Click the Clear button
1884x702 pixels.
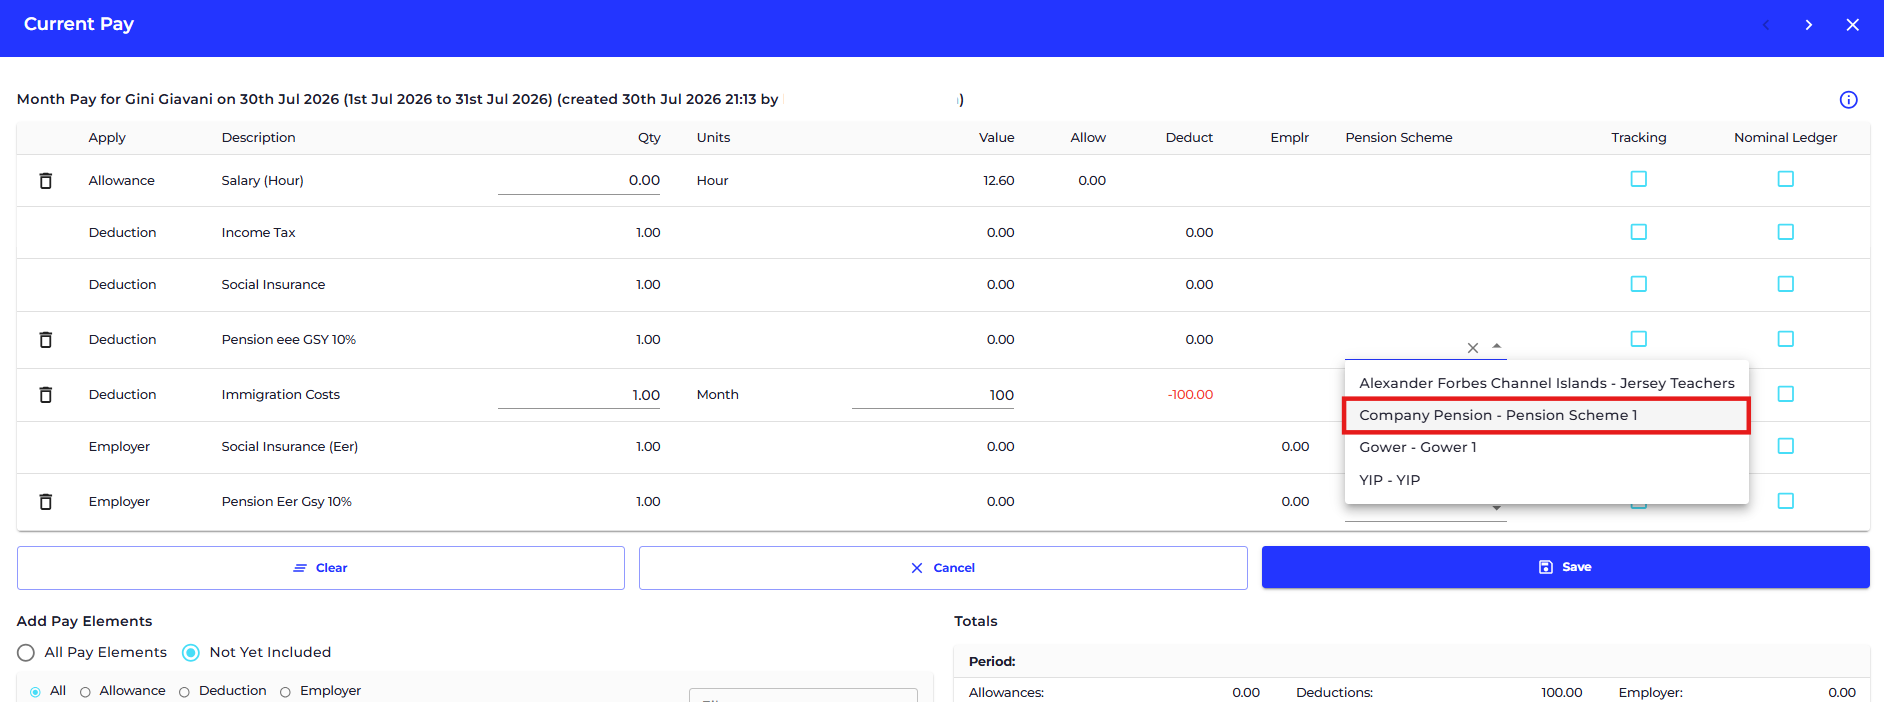(320, 568)
